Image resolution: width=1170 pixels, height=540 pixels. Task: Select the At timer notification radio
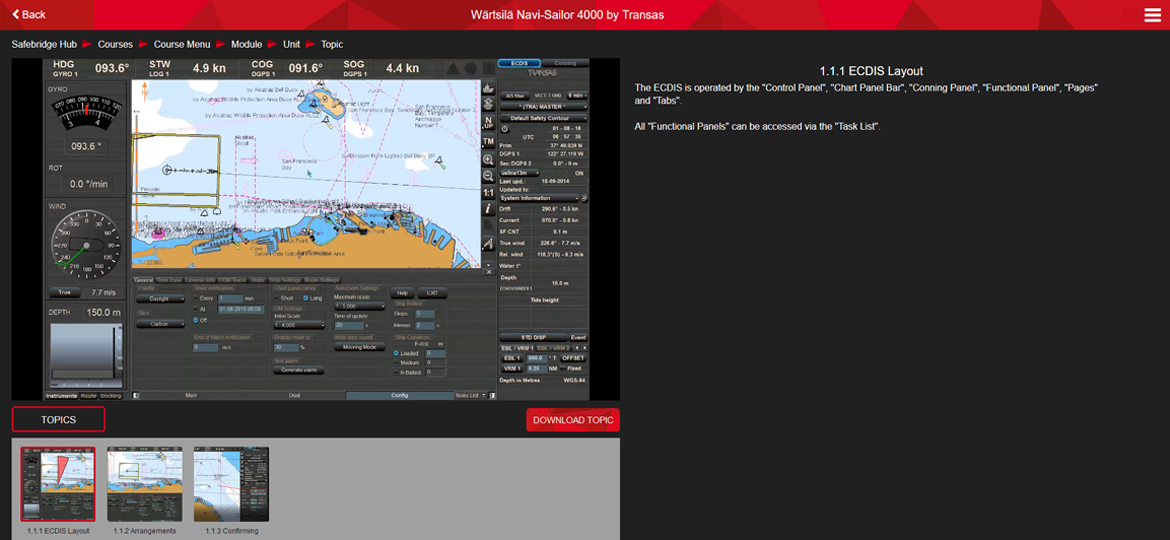pyautogui.click(x=195, y=309)
